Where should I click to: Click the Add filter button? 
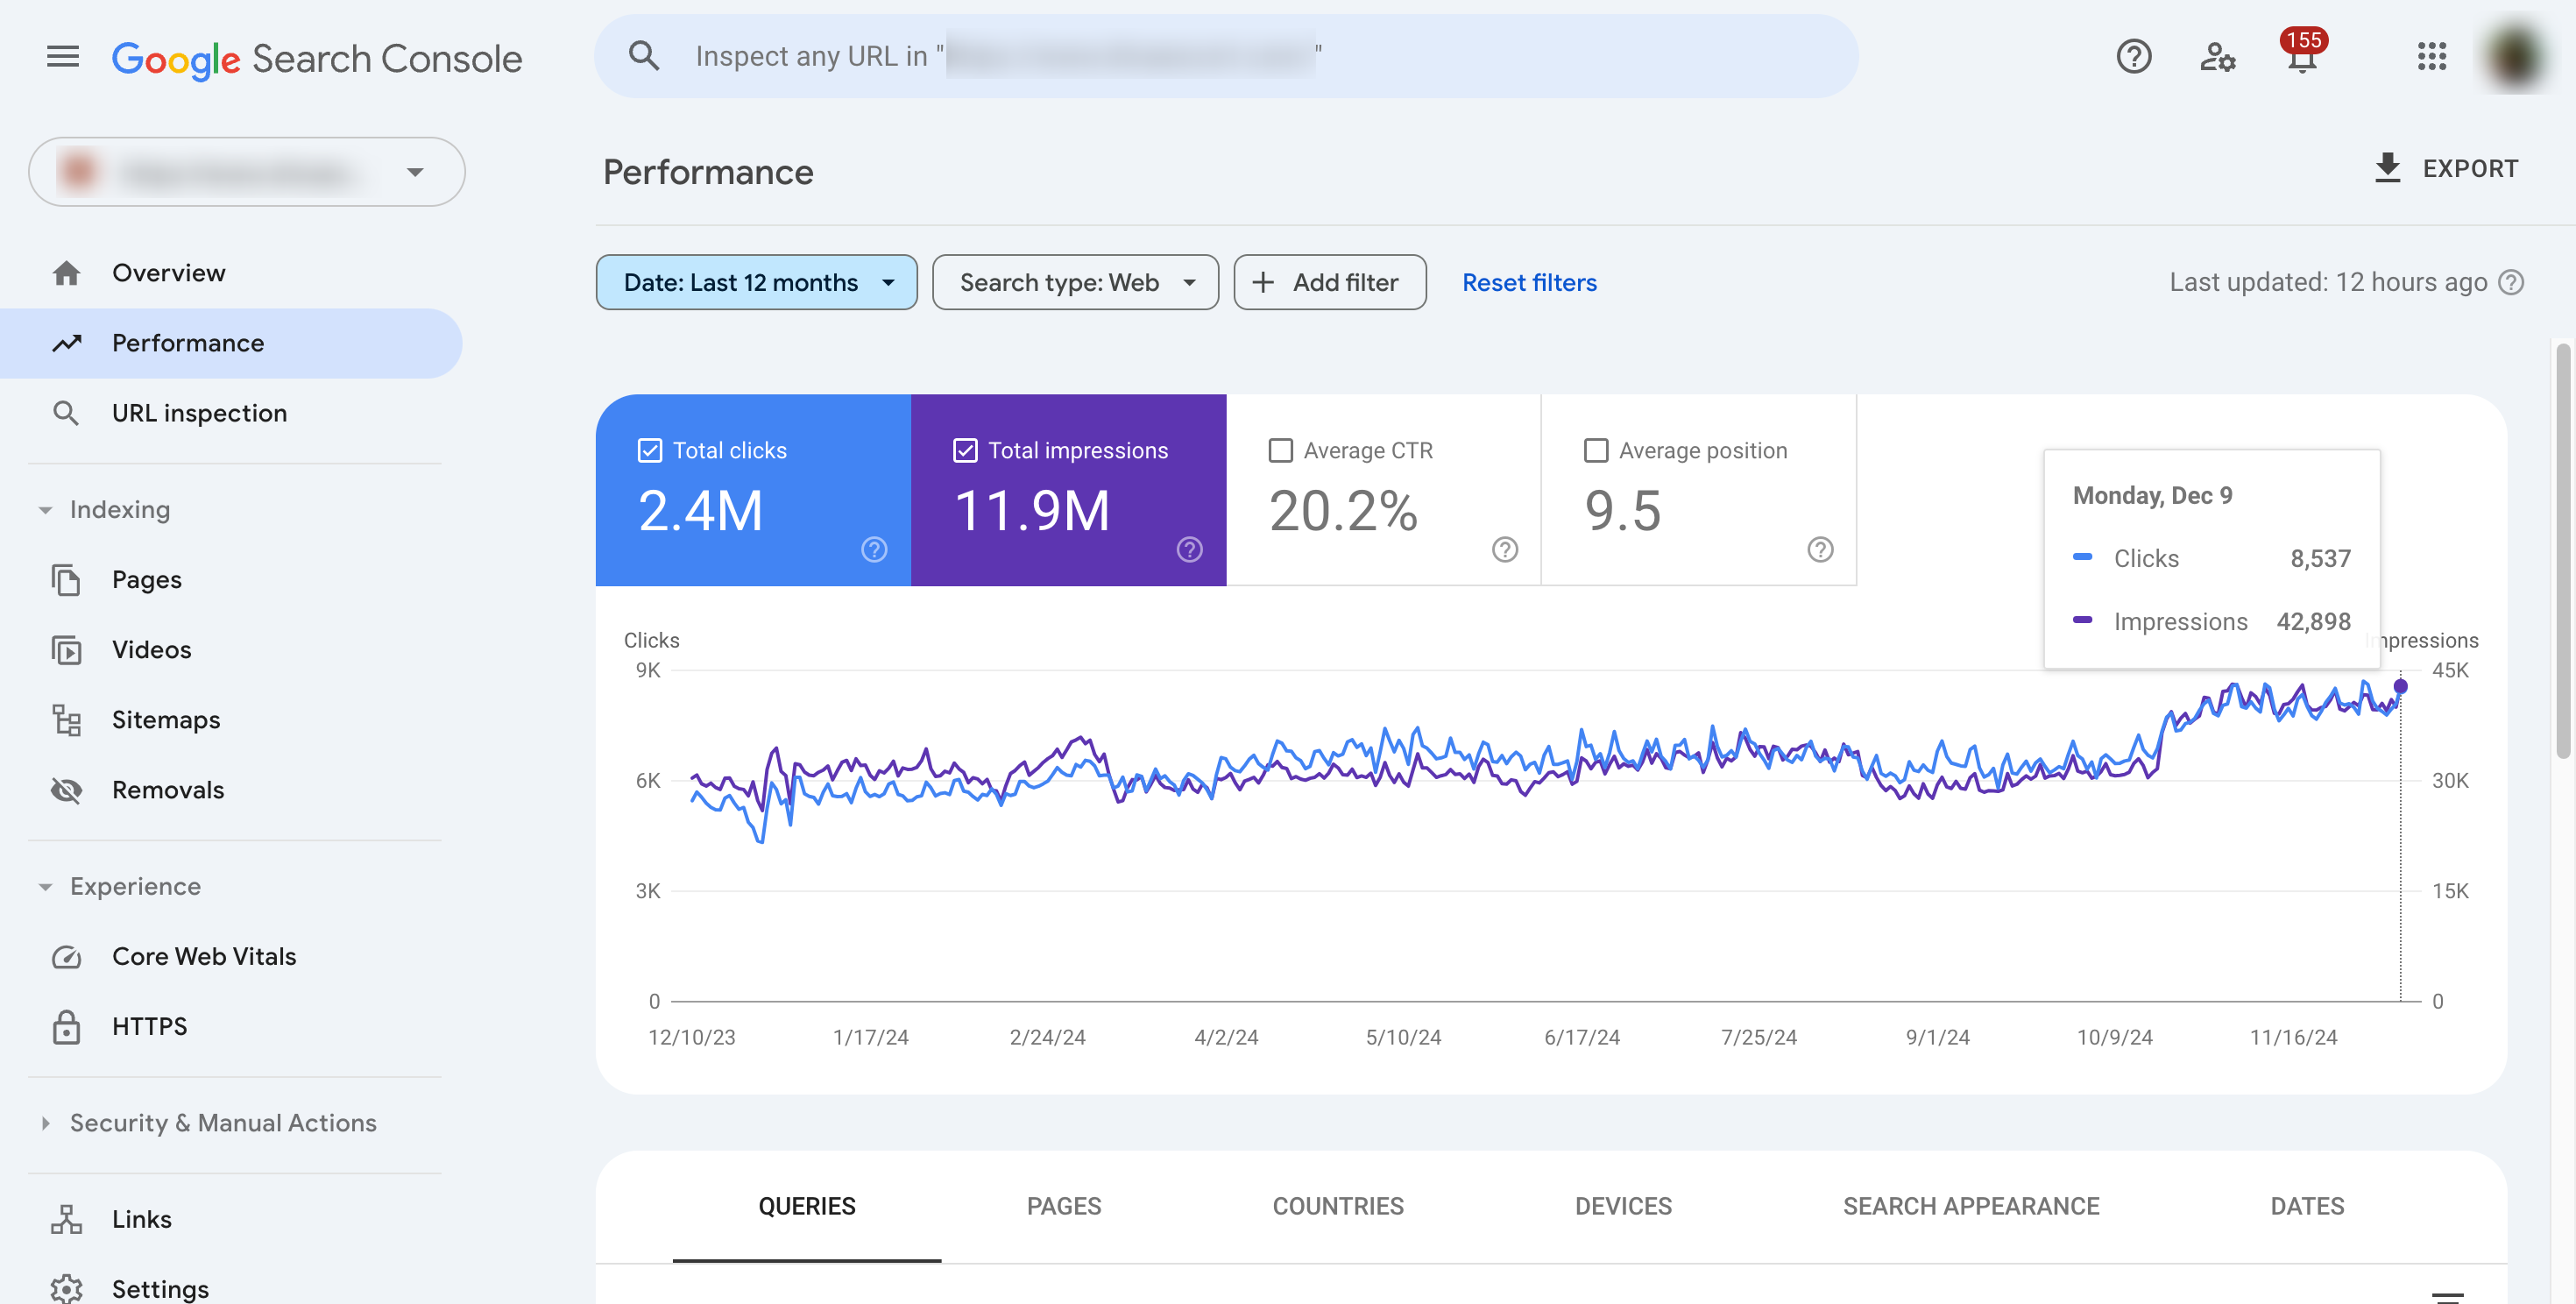click(1329, 282)
